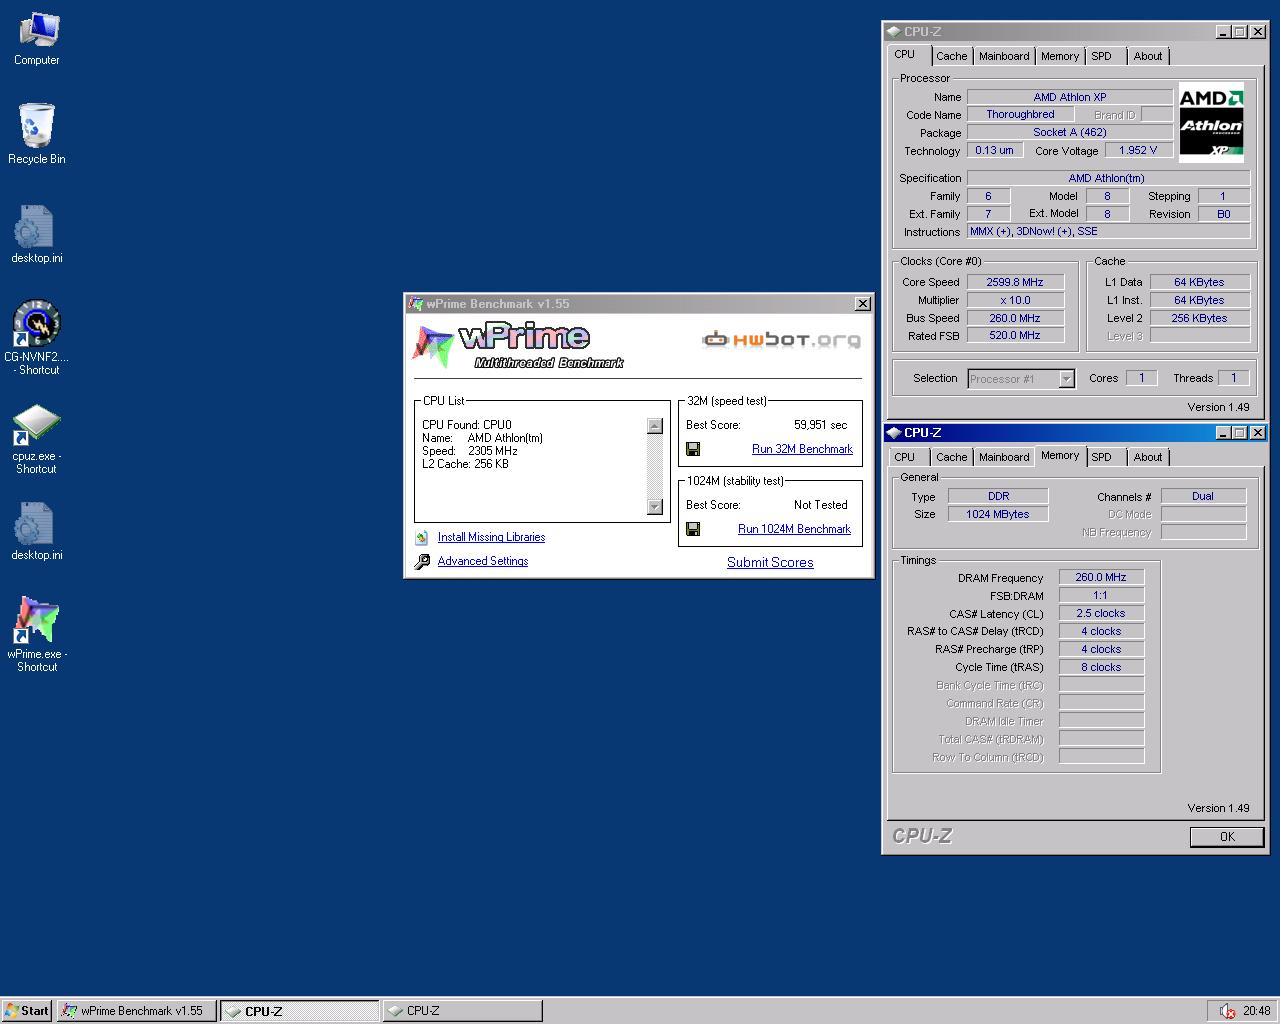
Task: Click the Advanced Settings key icon
Action: coord(422,562)
